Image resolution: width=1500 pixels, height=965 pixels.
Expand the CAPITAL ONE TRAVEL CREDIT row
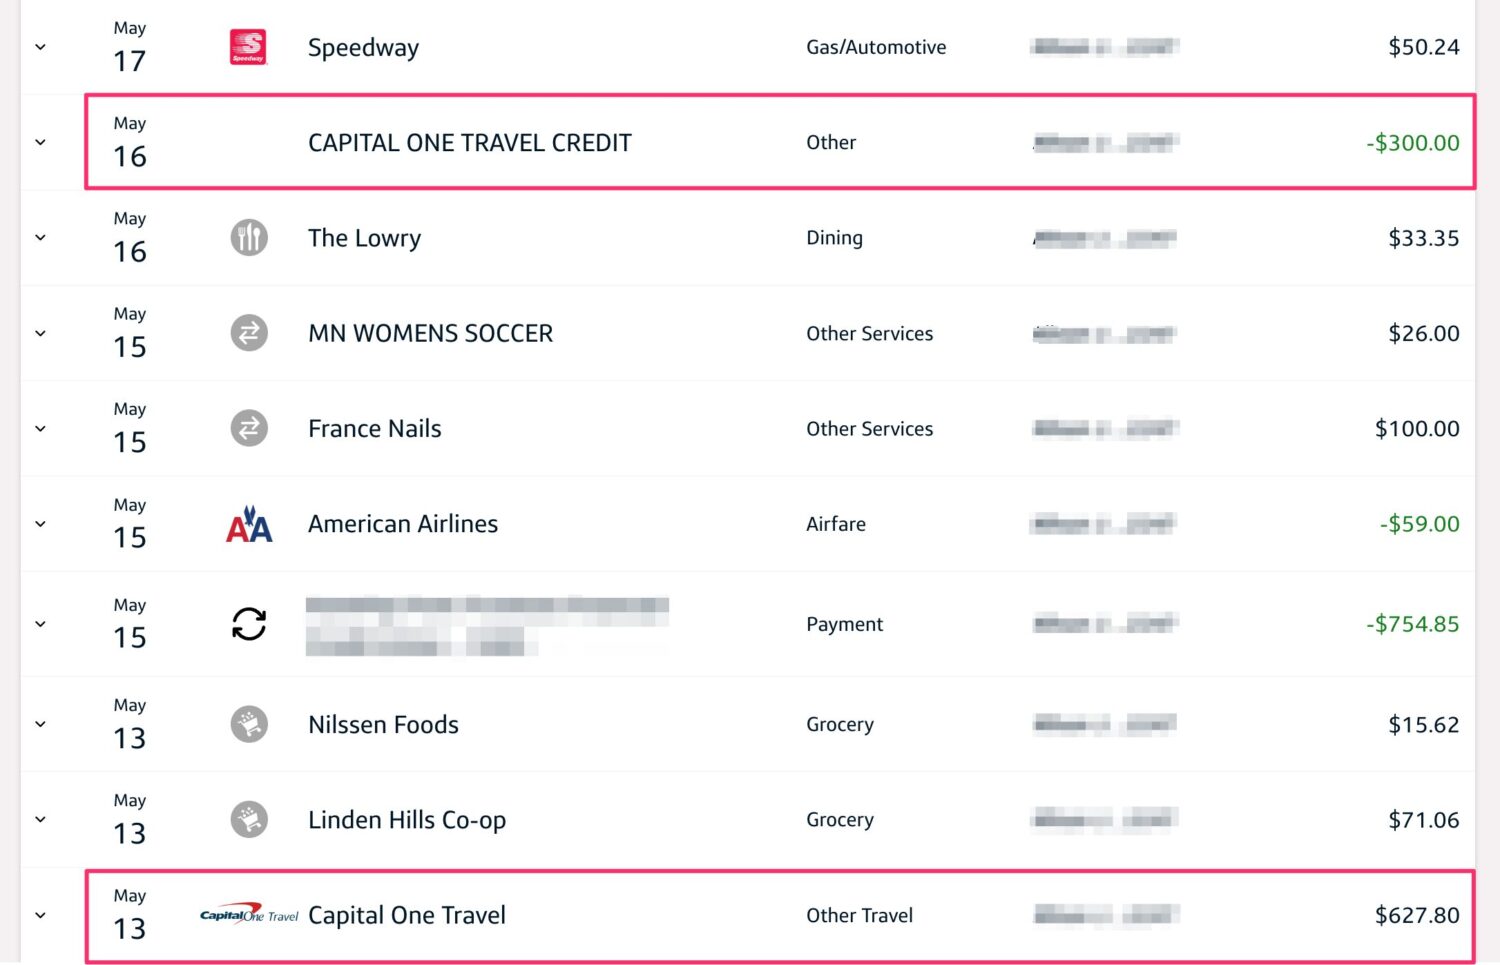coord(40,142)
